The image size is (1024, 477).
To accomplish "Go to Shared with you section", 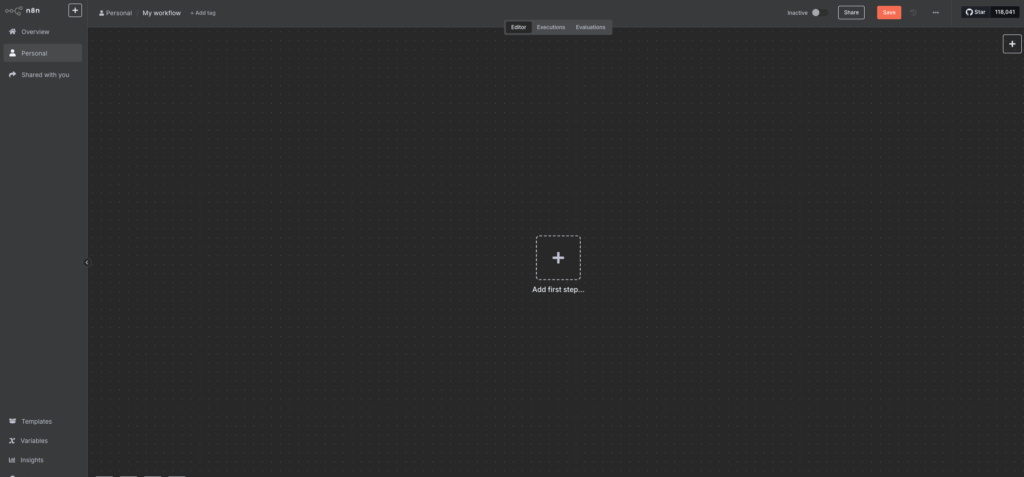I will pyautogui.click(x=45, y=75).
